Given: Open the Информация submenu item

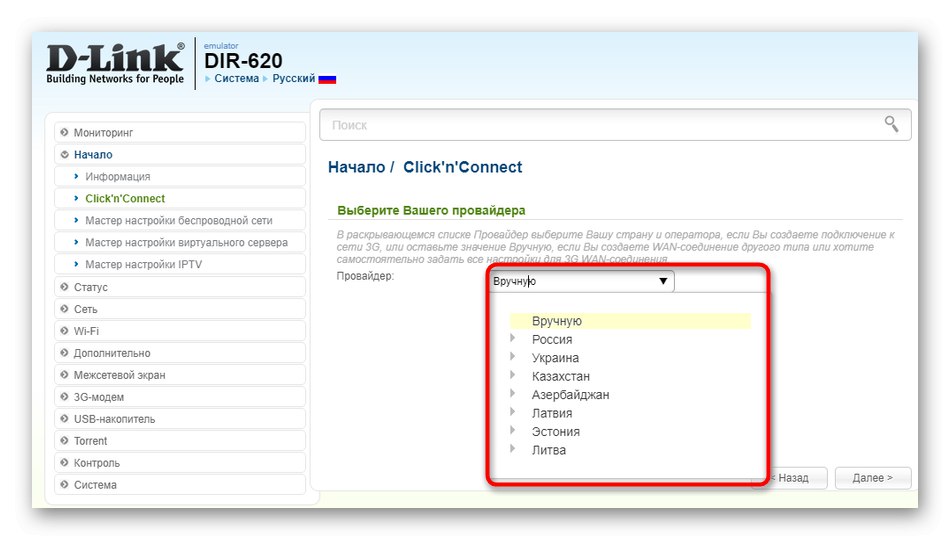Looking at the screenshot, I should coord(180,176).
